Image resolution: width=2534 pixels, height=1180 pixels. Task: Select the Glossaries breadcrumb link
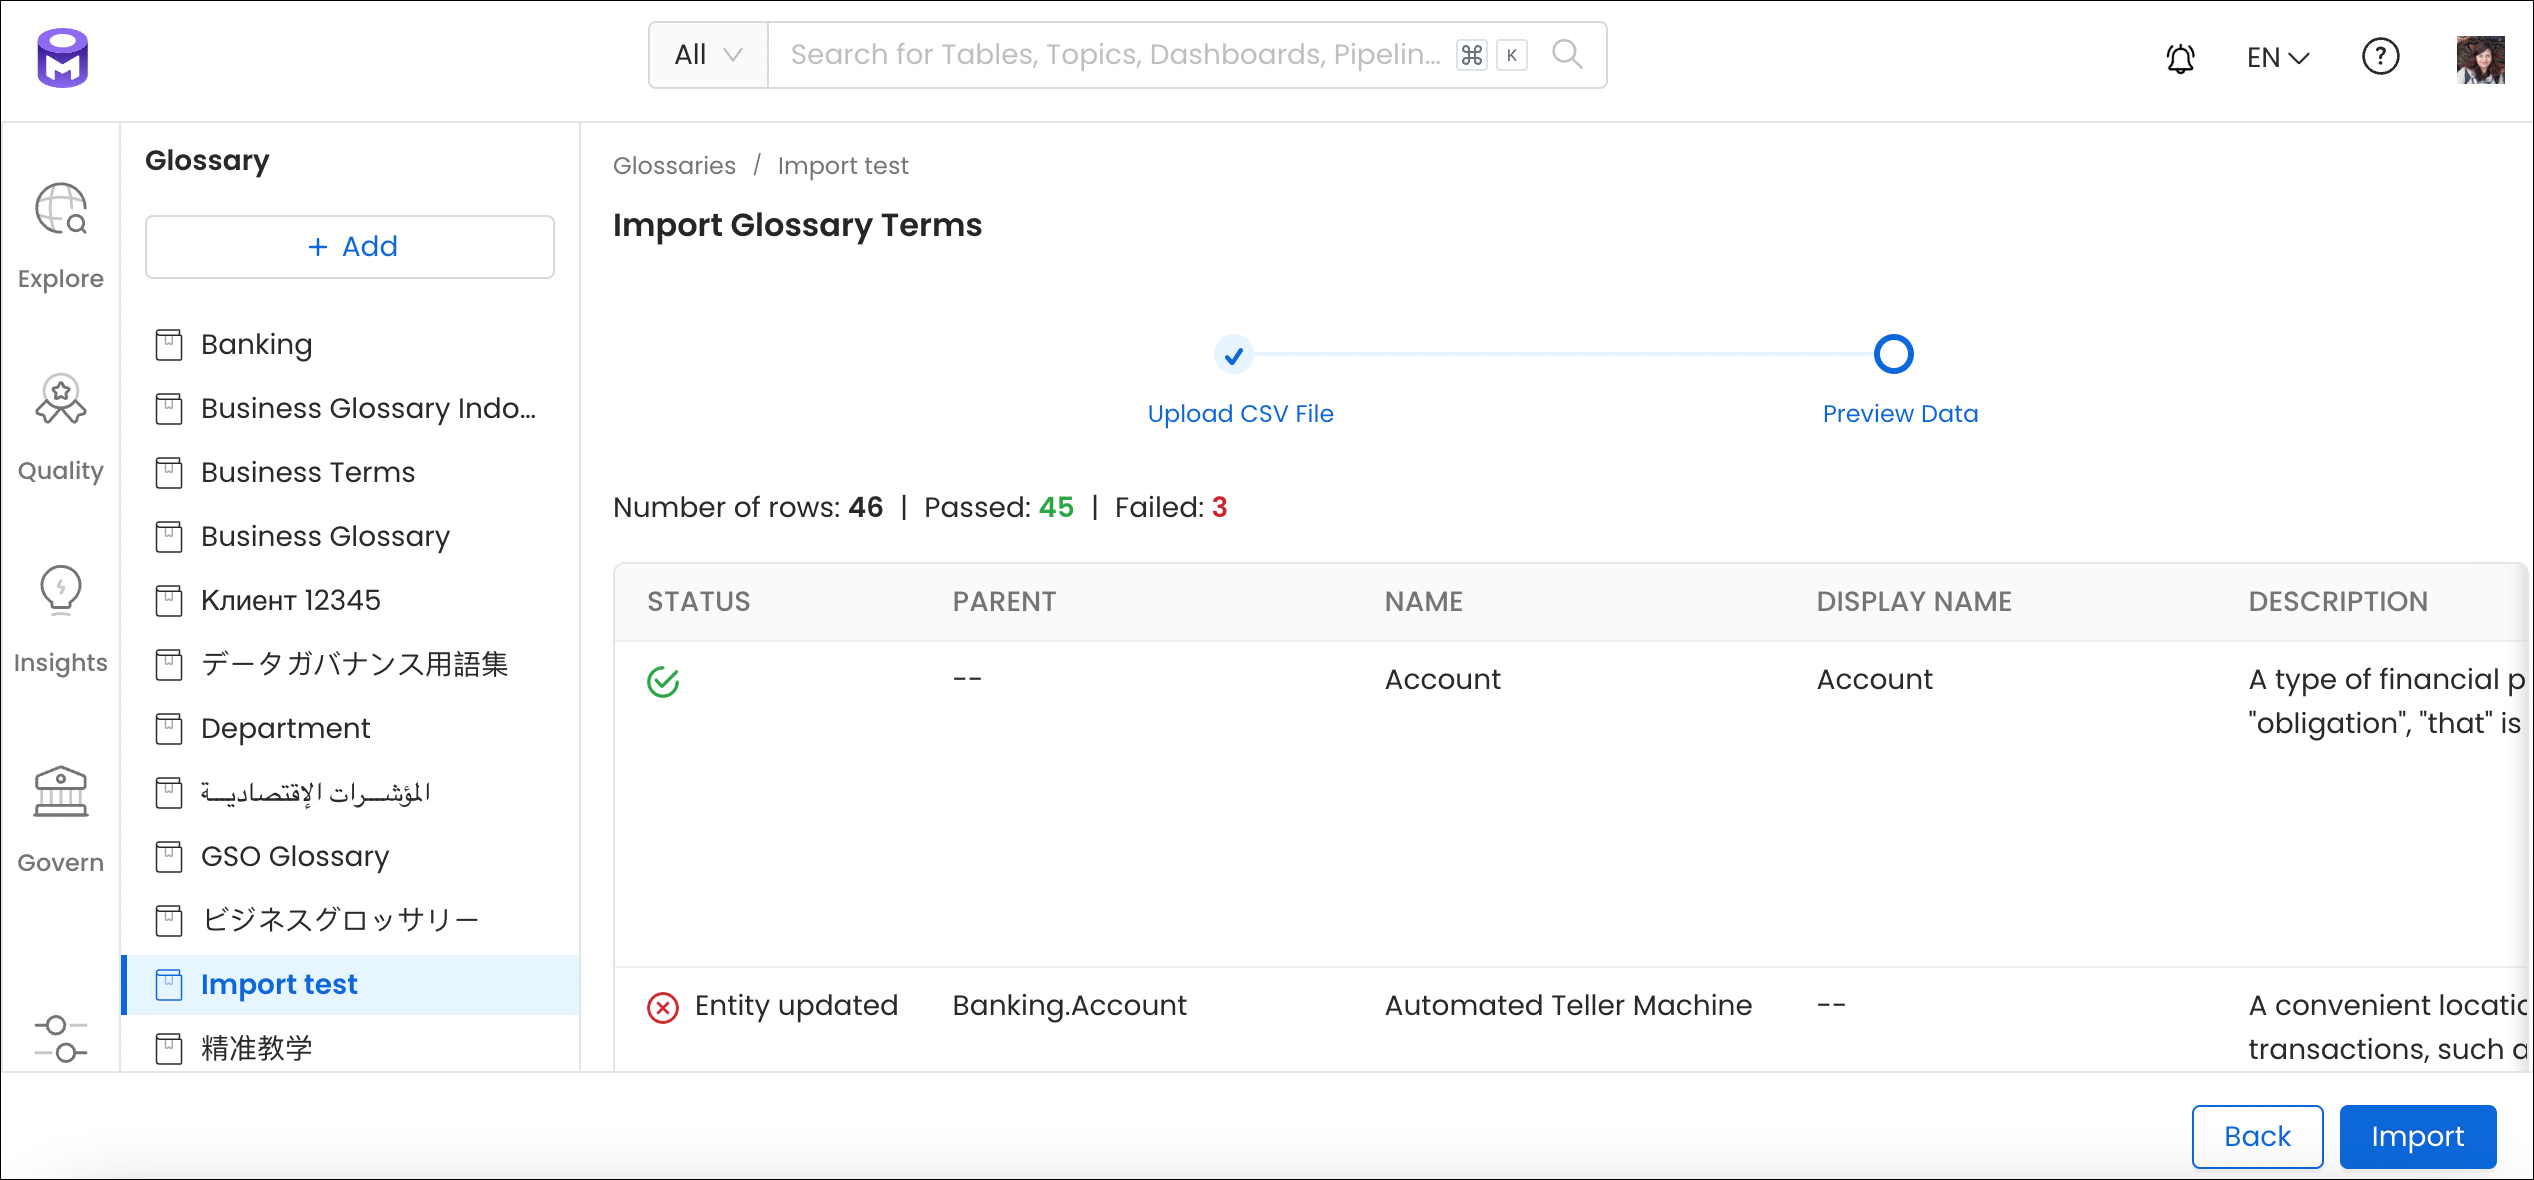pos(674,166)
